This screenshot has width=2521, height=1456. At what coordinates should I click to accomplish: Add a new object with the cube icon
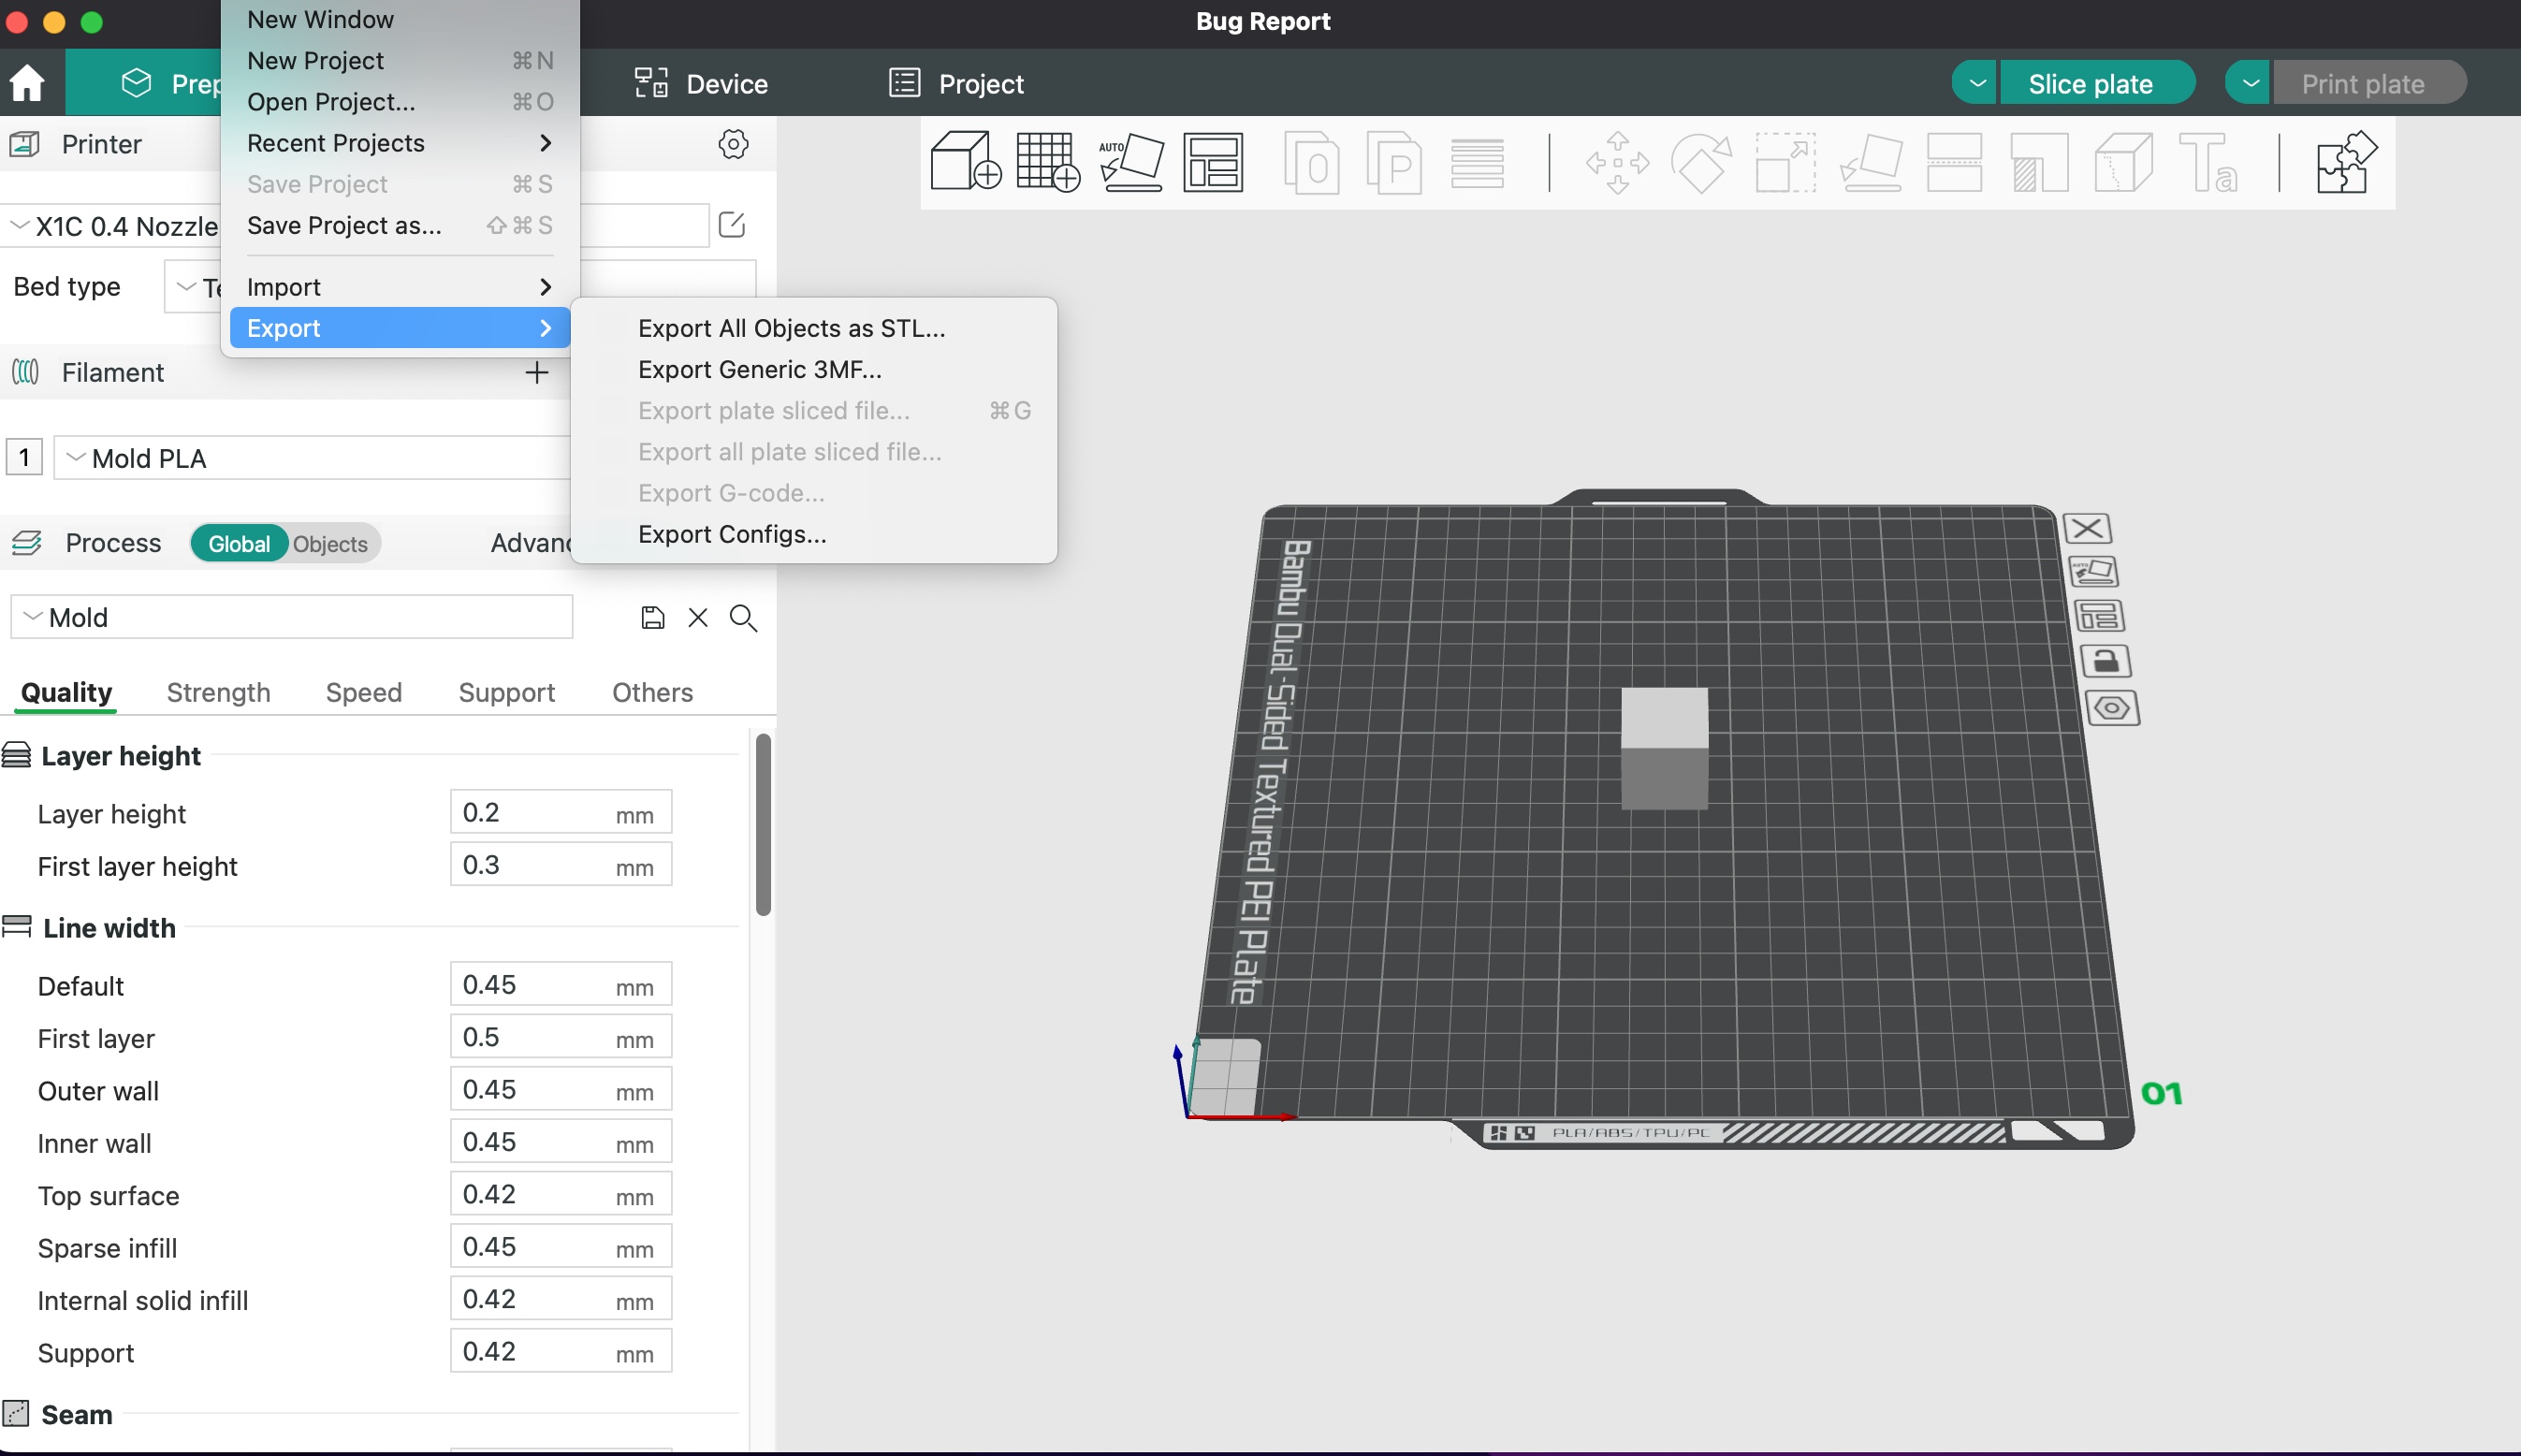pyautogui.click(x=963, y=162)
